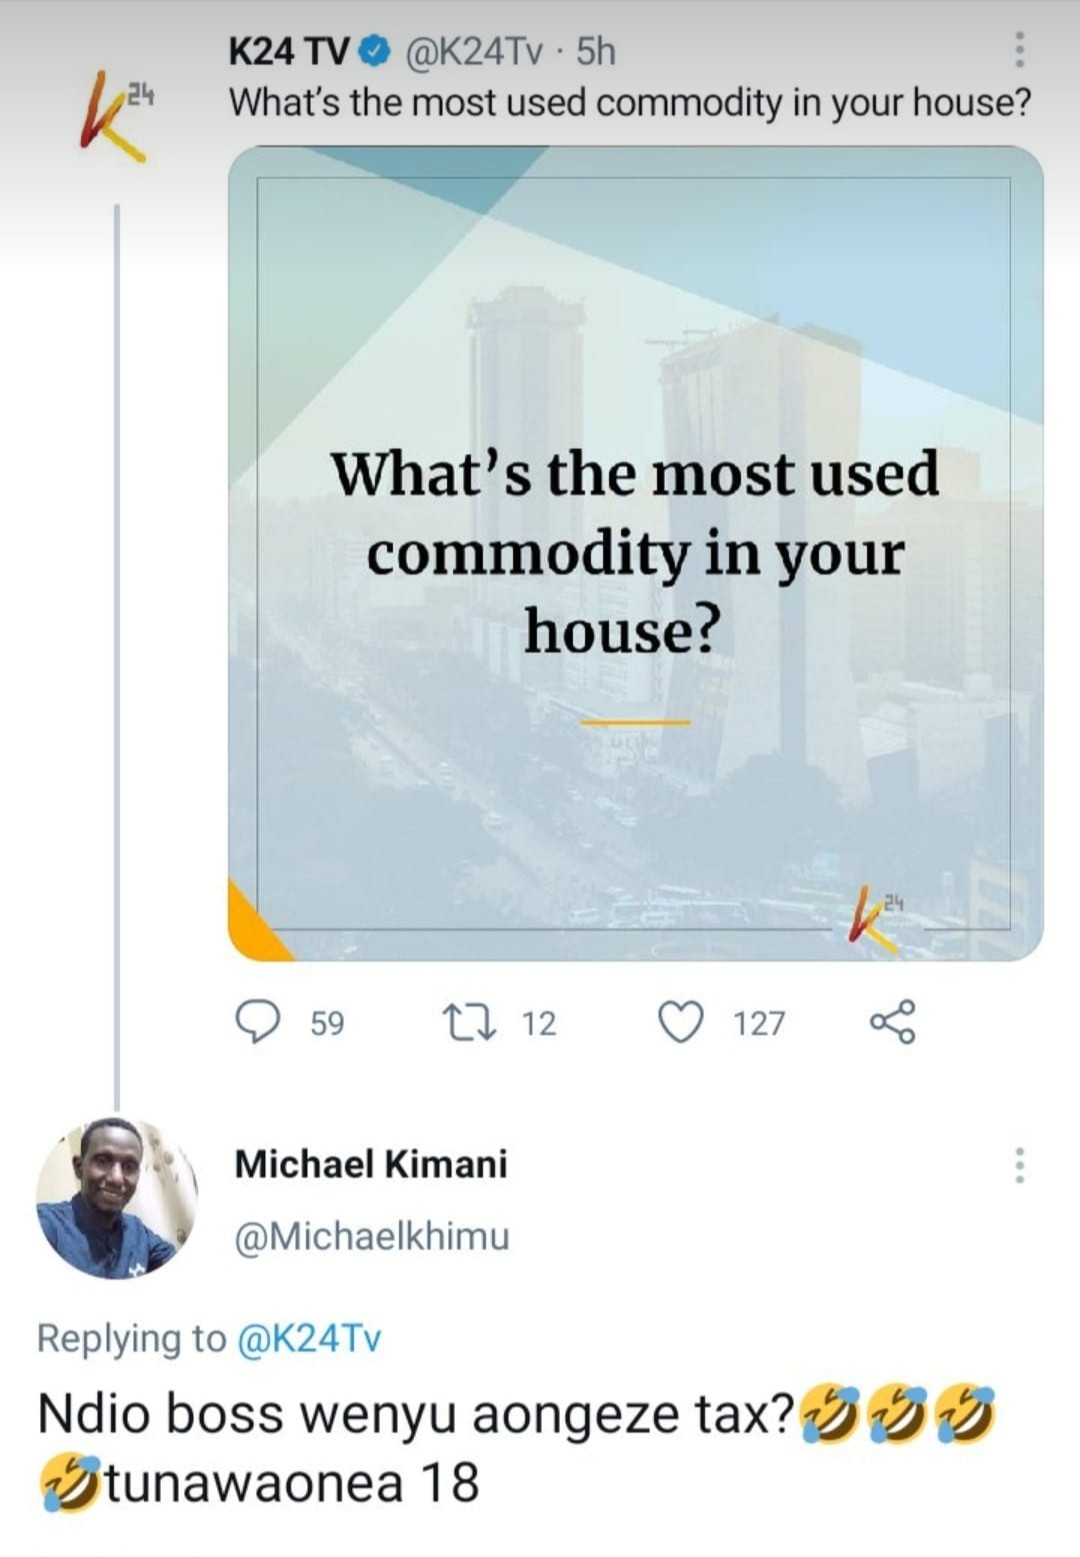Tap @K24Tv in Replying to line
The height and width of the screenshot is (1557, 1080).
pyautogui.click(x=308, y=1338)
